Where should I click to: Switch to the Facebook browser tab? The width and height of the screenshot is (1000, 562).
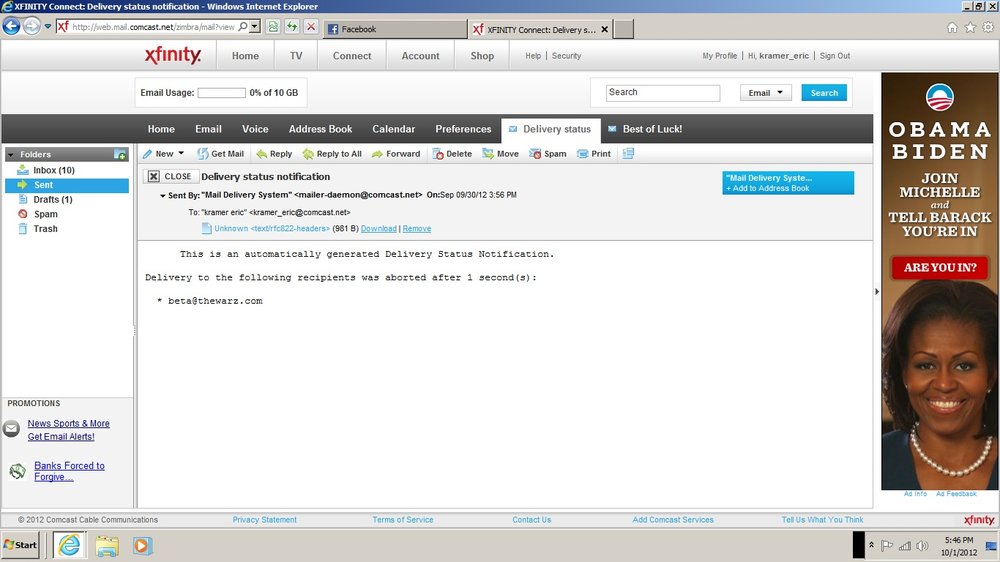click(395, 29)
